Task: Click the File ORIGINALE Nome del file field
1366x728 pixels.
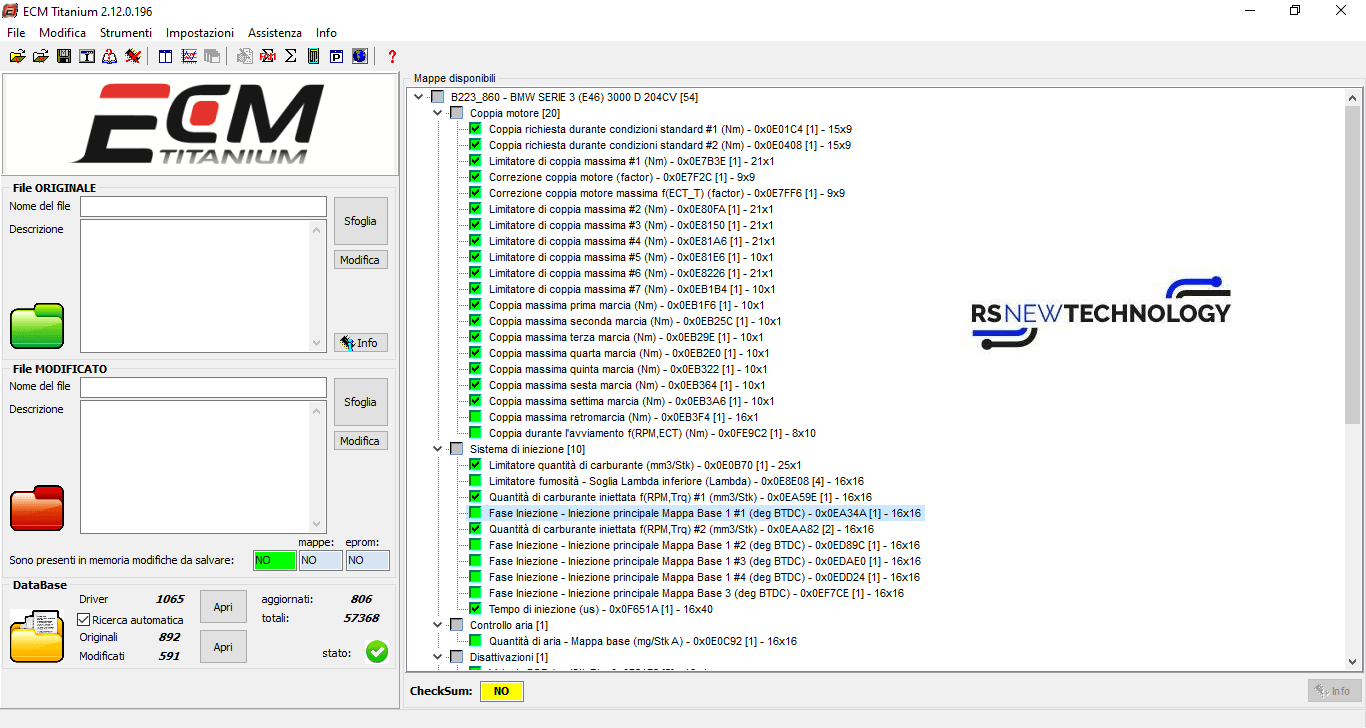Action: click(204, 206)
